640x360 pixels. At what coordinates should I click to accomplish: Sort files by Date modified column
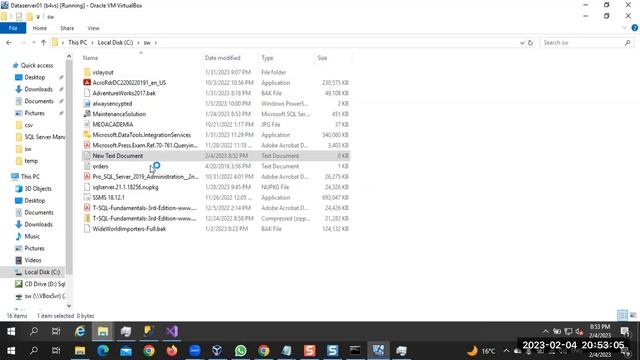(222, 58)
